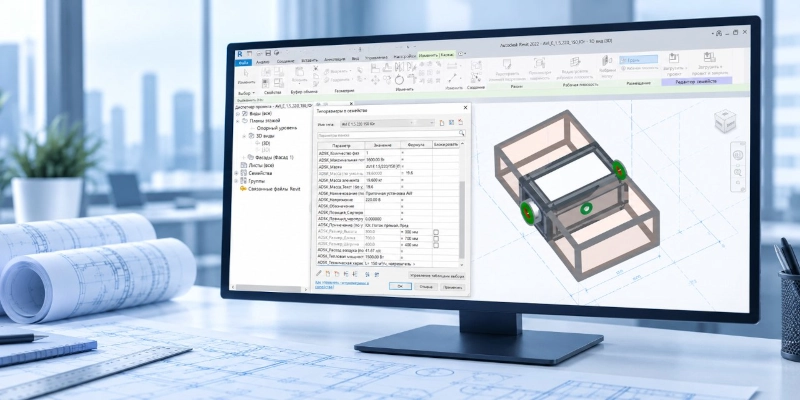Viewport: 800px width, 400px height.
Task: Click the Применить button in the dialog
Action: coord(453,287)
